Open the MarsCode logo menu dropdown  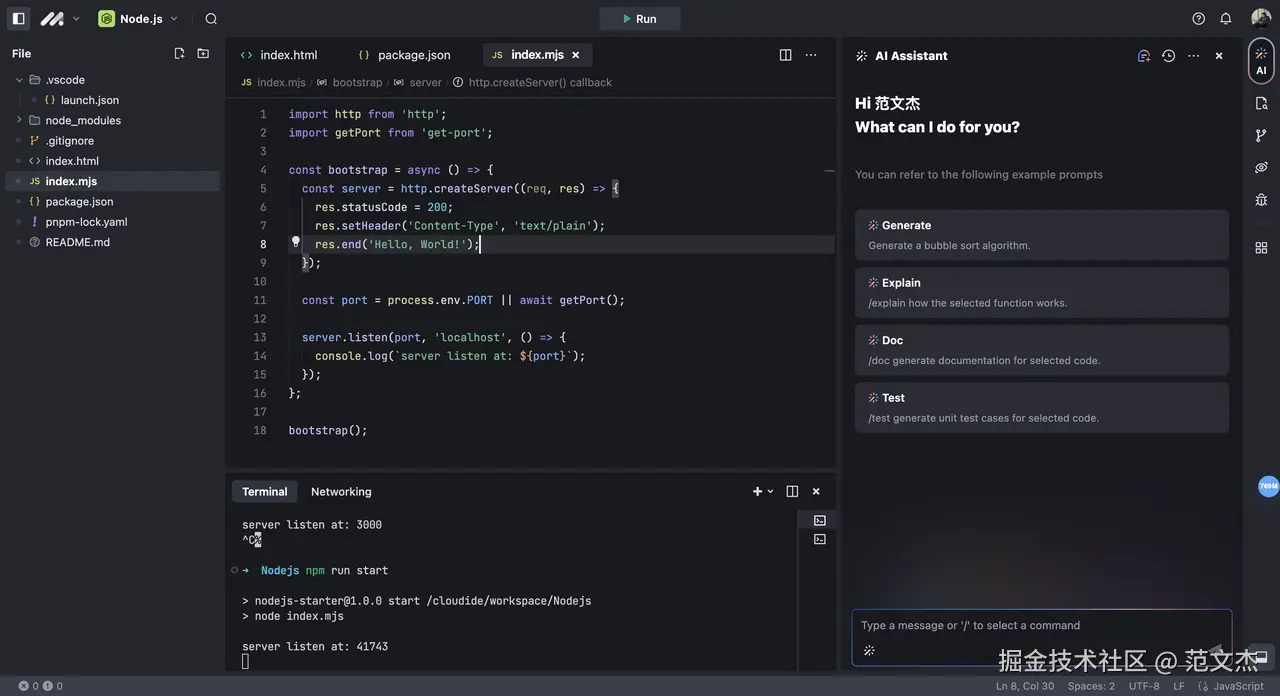[x=60, y=18]
